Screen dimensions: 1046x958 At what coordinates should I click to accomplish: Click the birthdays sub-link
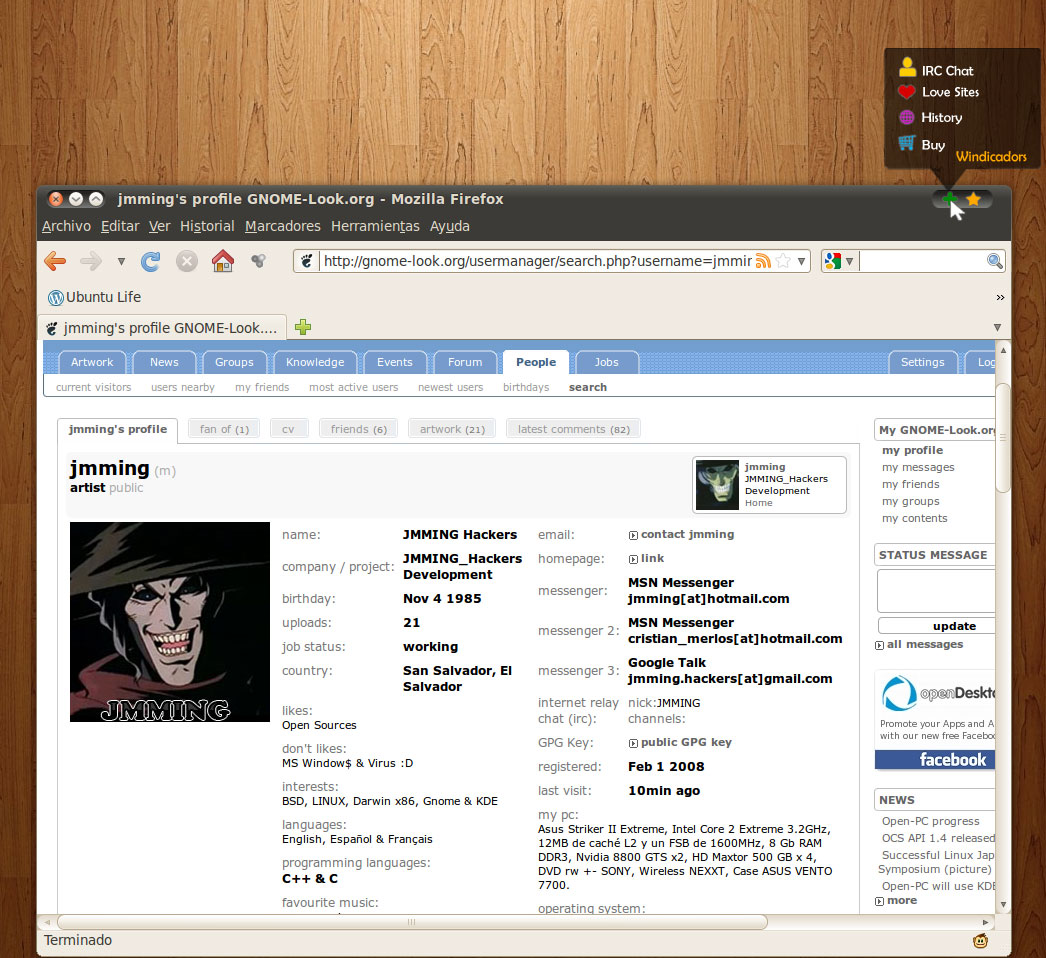tap(526, 387)
